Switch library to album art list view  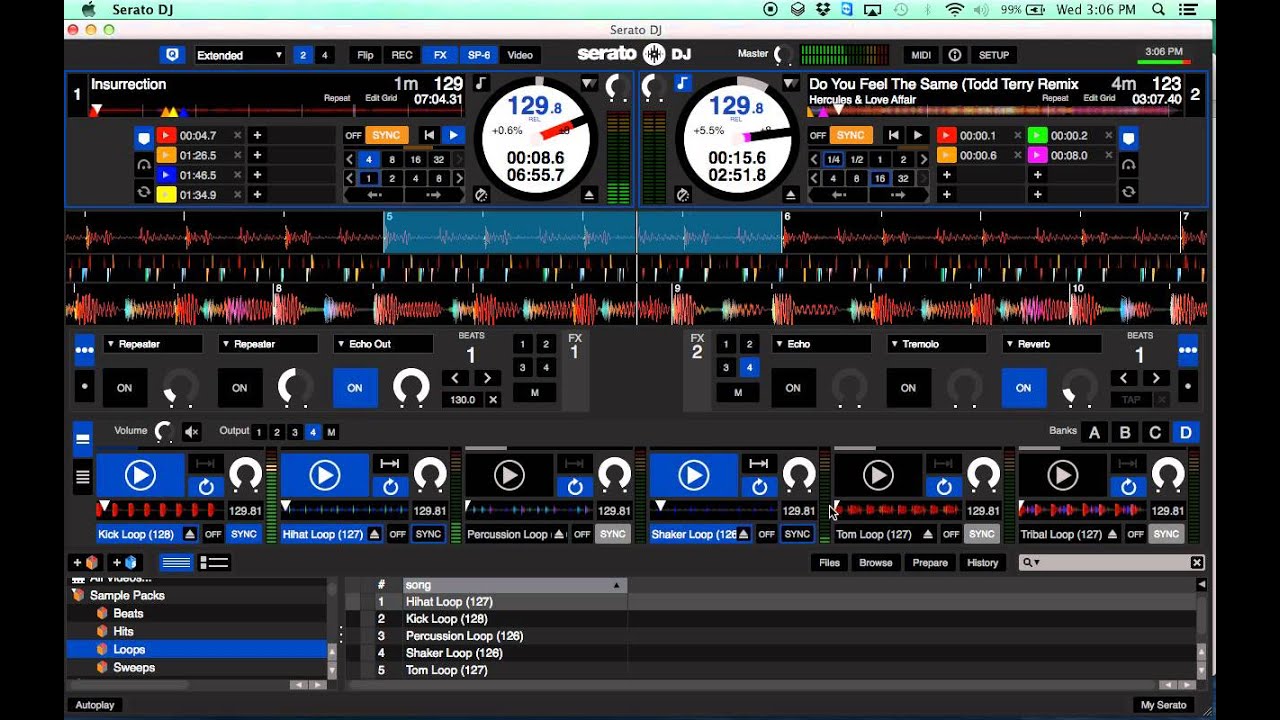click(x=214, y=563)
